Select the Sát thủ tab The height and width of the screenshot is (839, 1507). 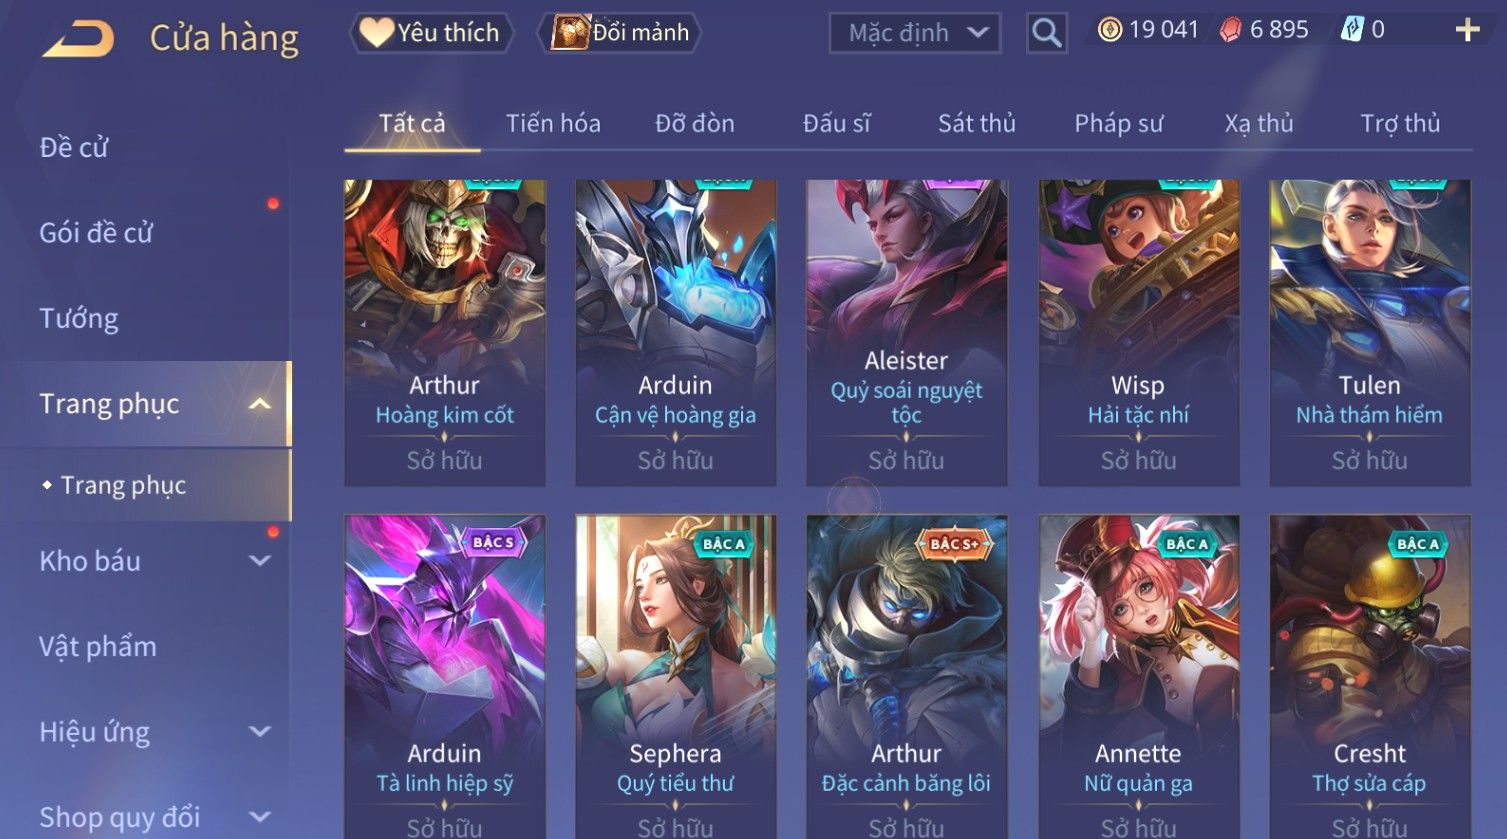coord(976,123)
